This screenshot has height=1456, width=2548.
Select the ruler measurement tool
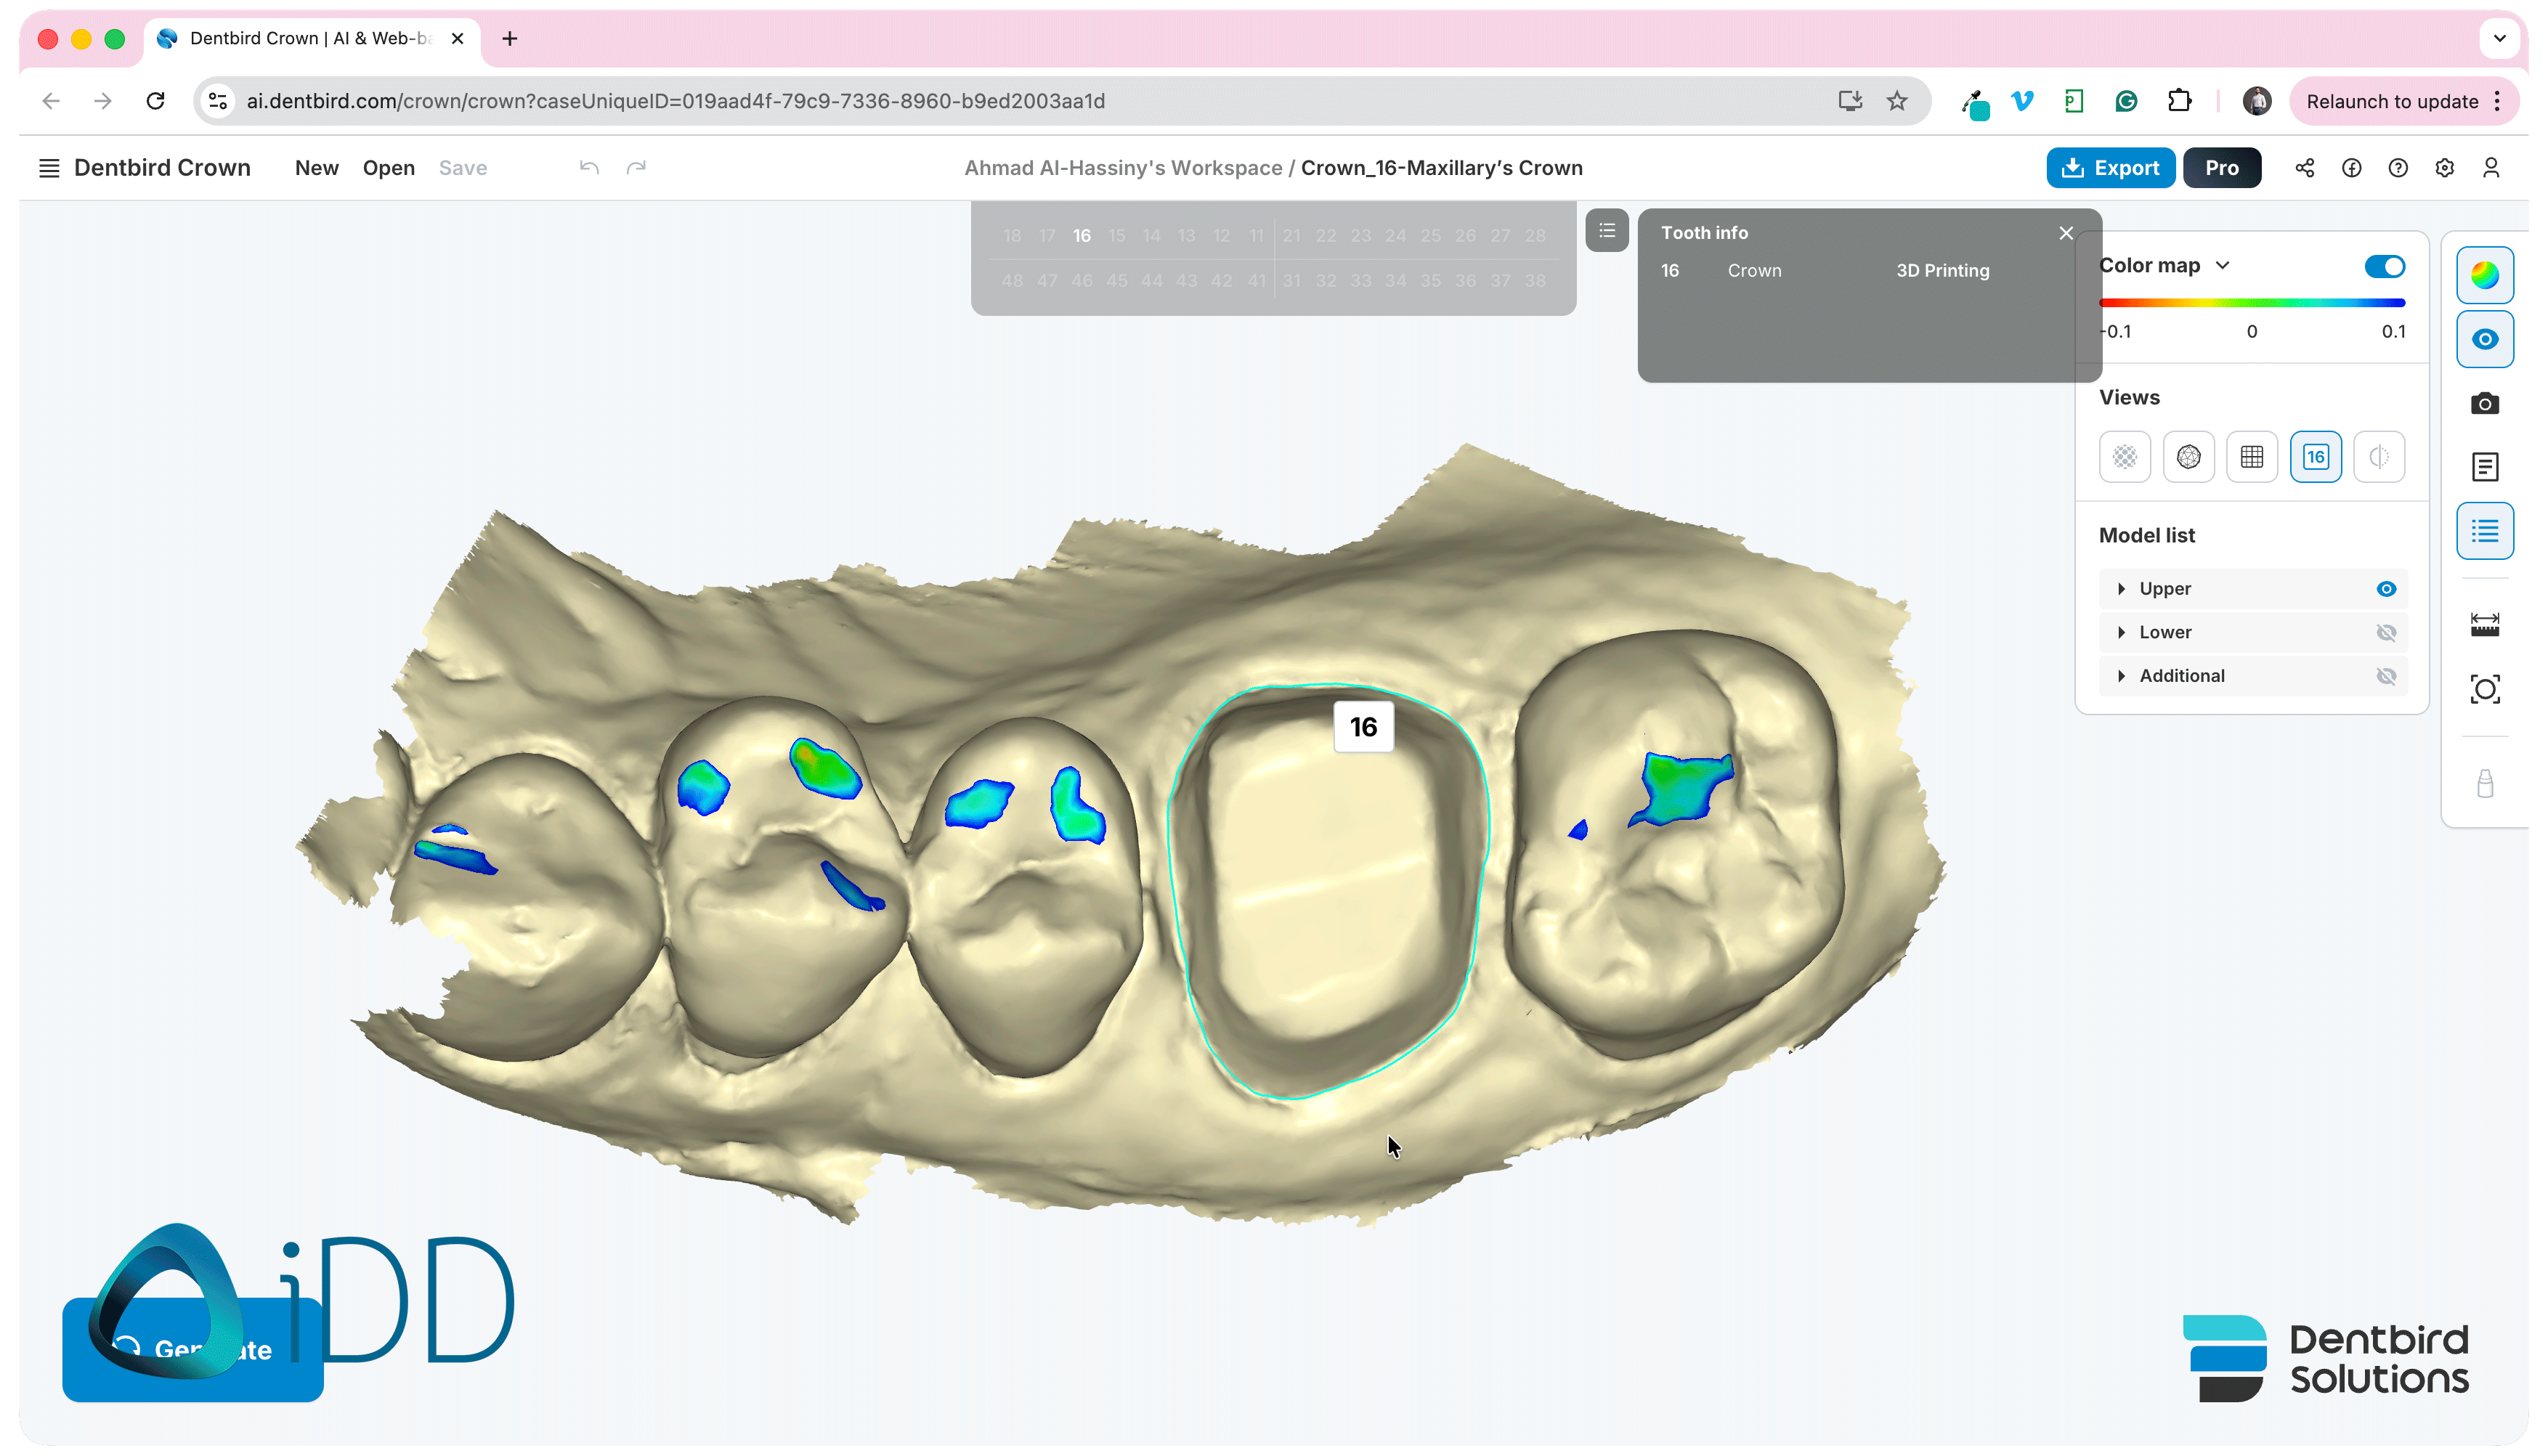click(x=2484, y=625)
